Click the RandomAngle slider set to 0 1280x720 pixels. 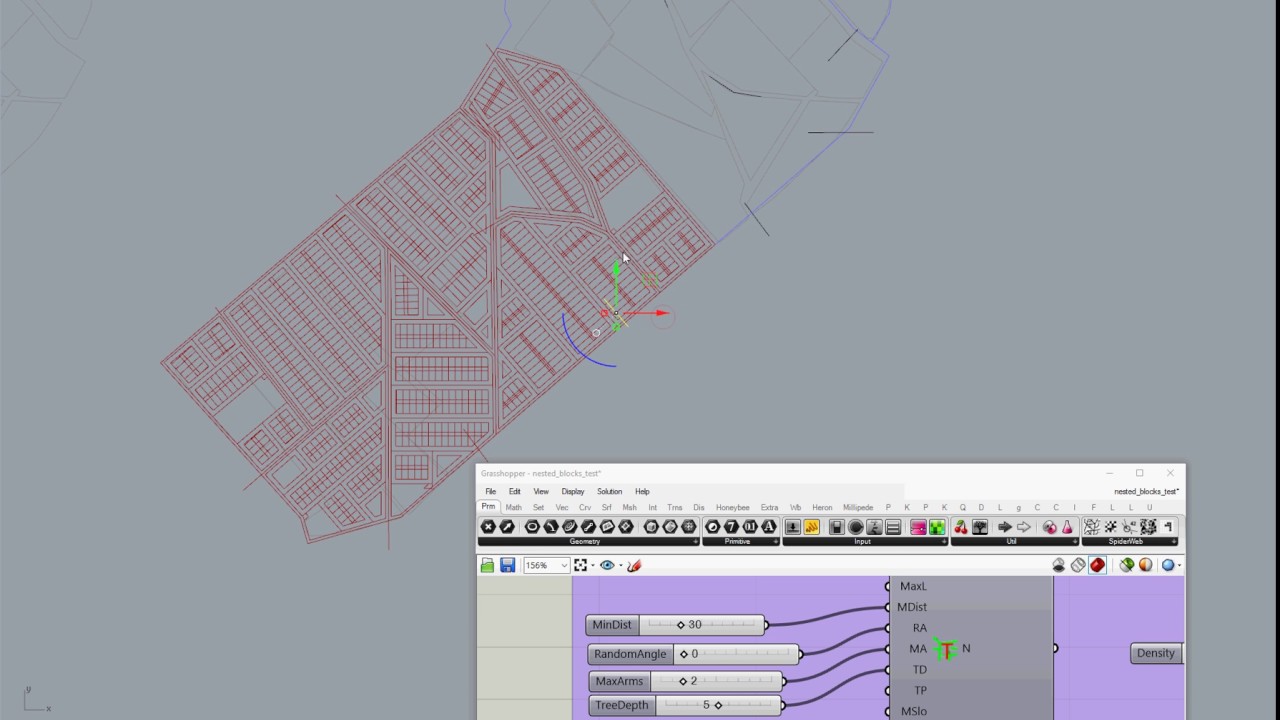[694, 654]
